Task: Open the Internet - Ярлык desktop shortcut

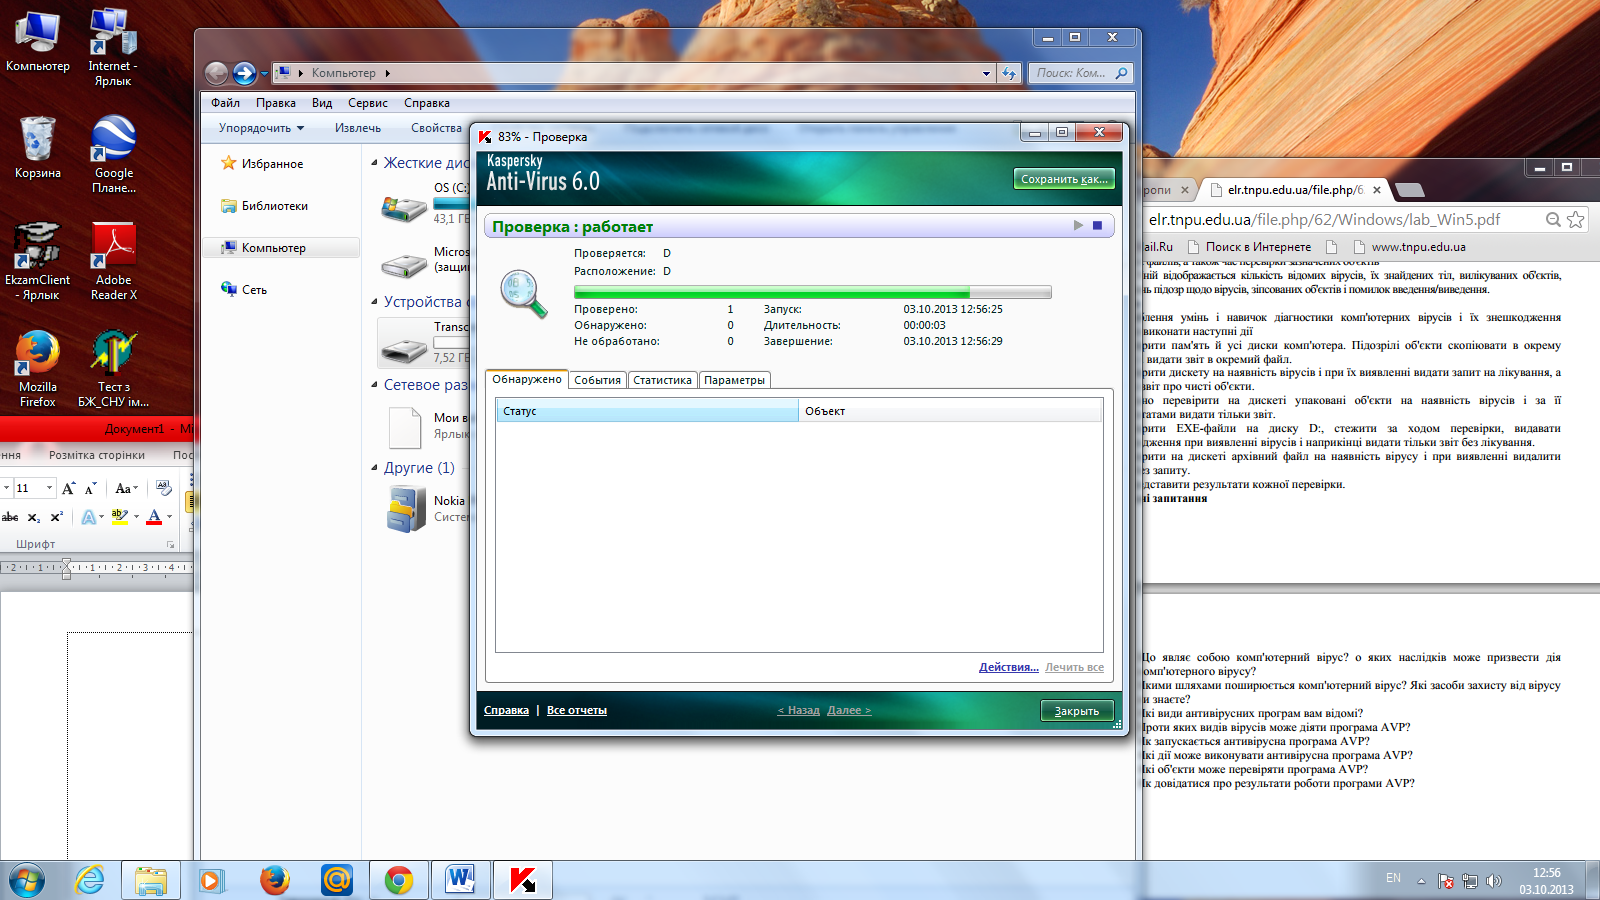Action: pyautogui.click(x=113, y=47)
